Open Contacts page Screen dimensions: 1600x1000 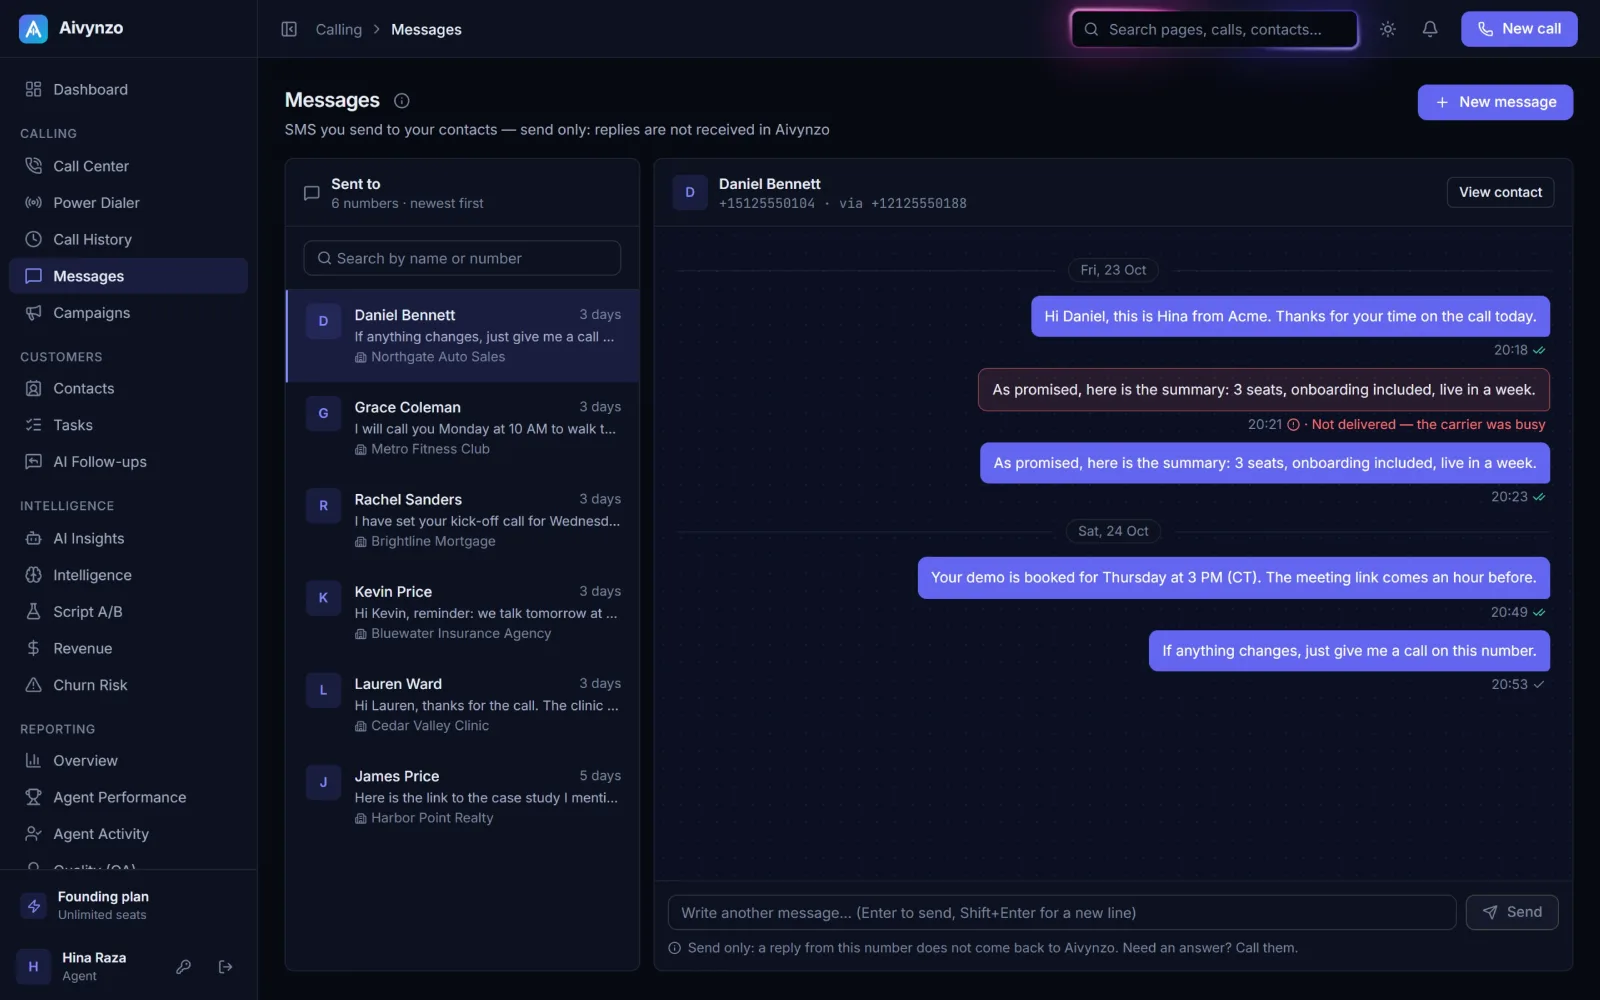click(x=128, y=388)
